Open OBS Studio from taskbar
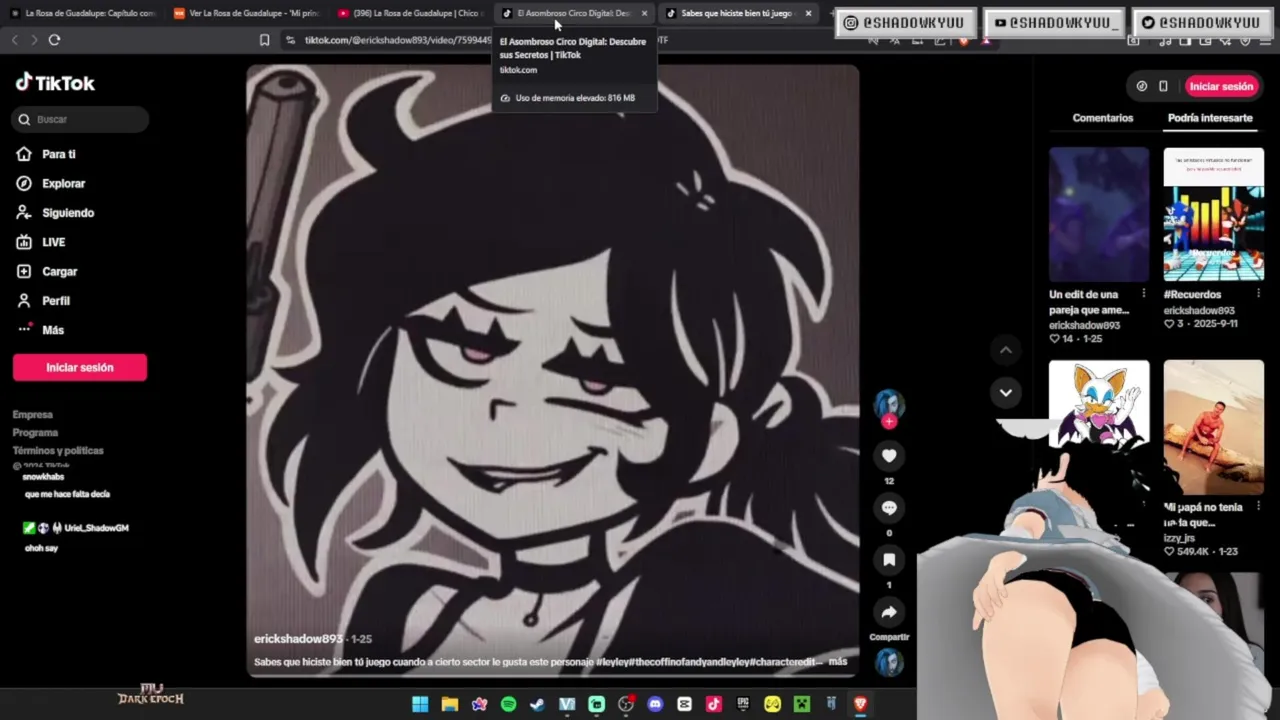This screenshot has width=1280, height=720. point(626,704)
